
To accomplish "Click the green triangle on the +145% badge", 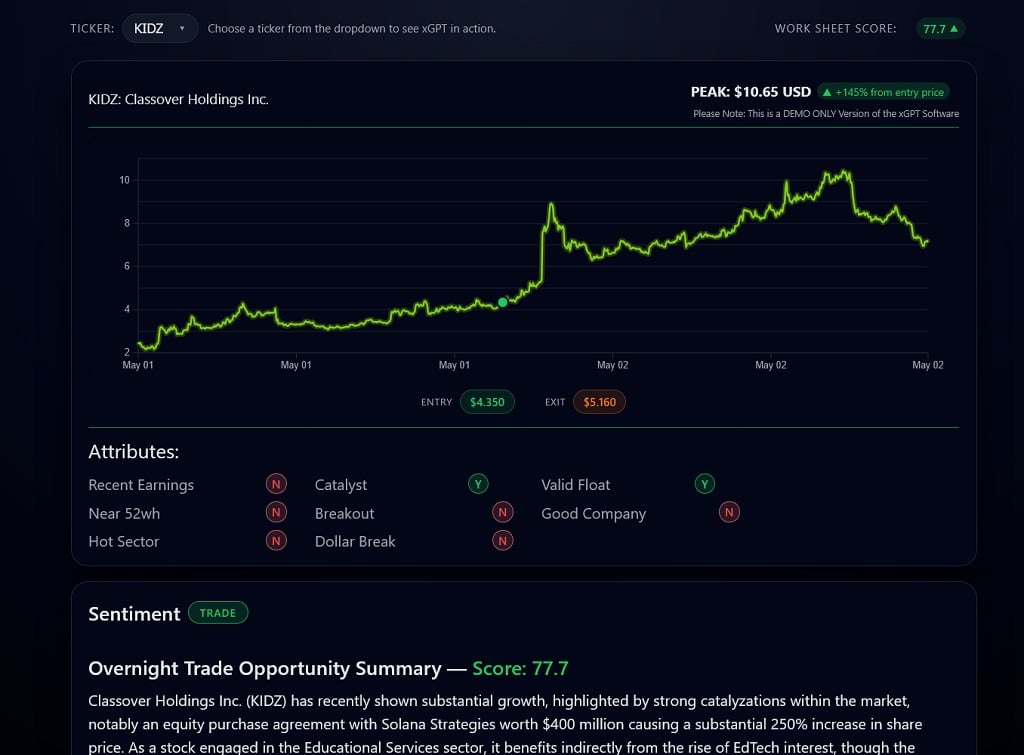I will pos(828,91).
